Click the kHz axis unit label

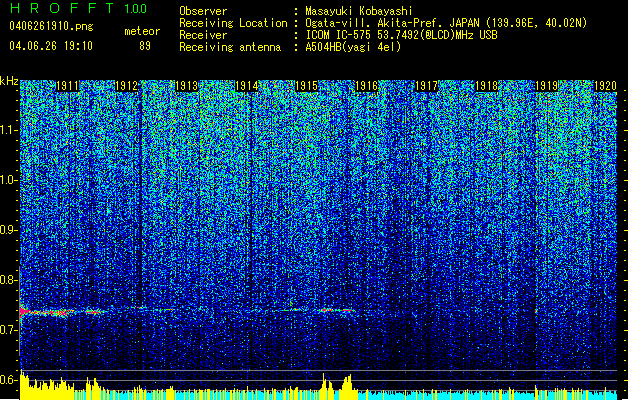9,81
